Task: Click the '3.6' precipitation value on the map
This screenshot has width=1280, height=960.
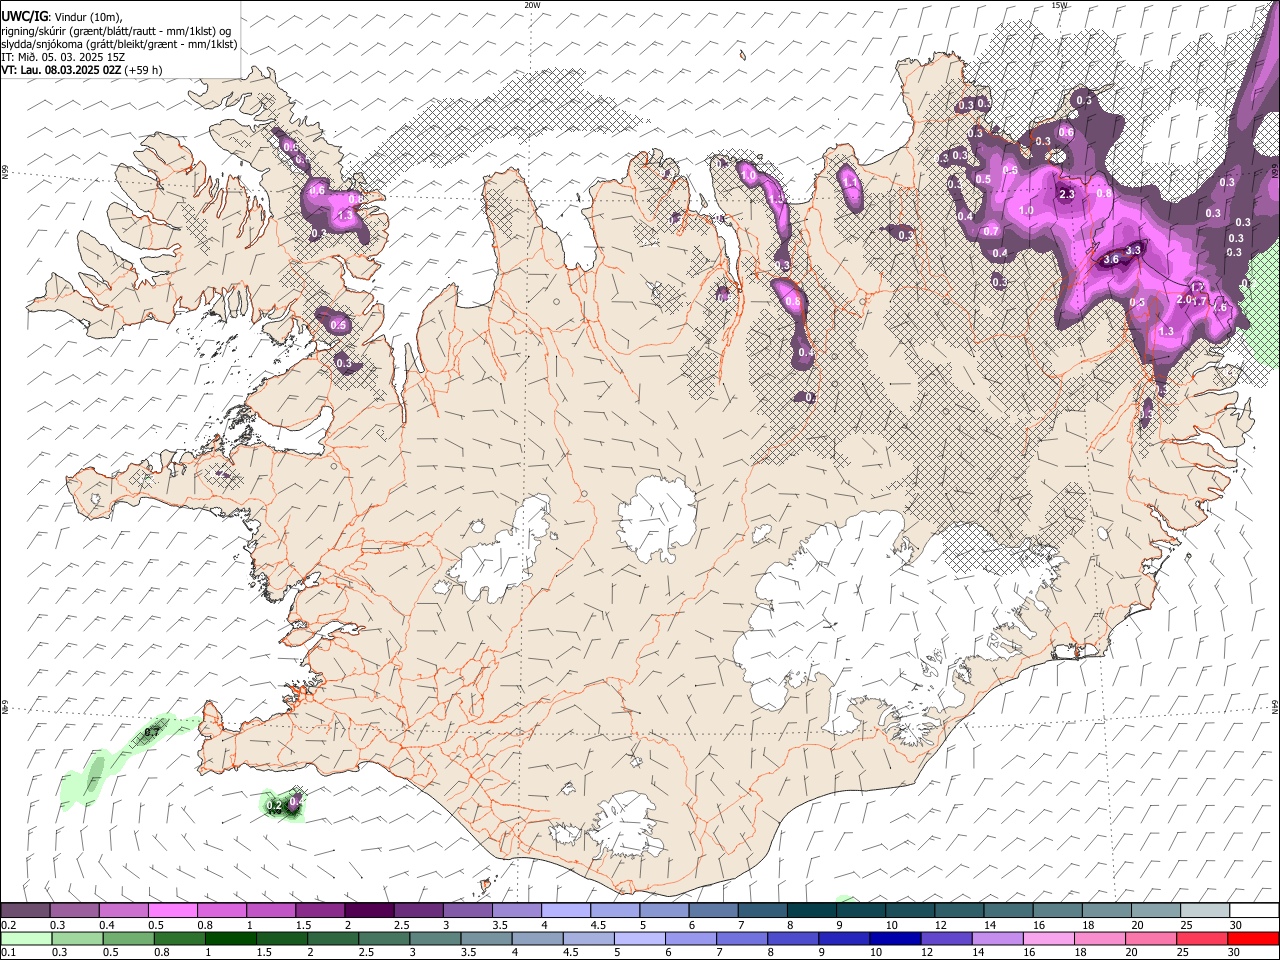Action: click(1110, 260)
